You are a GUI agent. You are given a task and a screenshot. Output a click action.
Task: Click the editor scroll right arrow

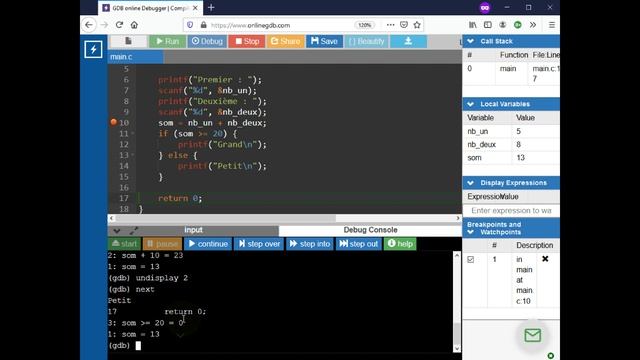pos(458,218)
